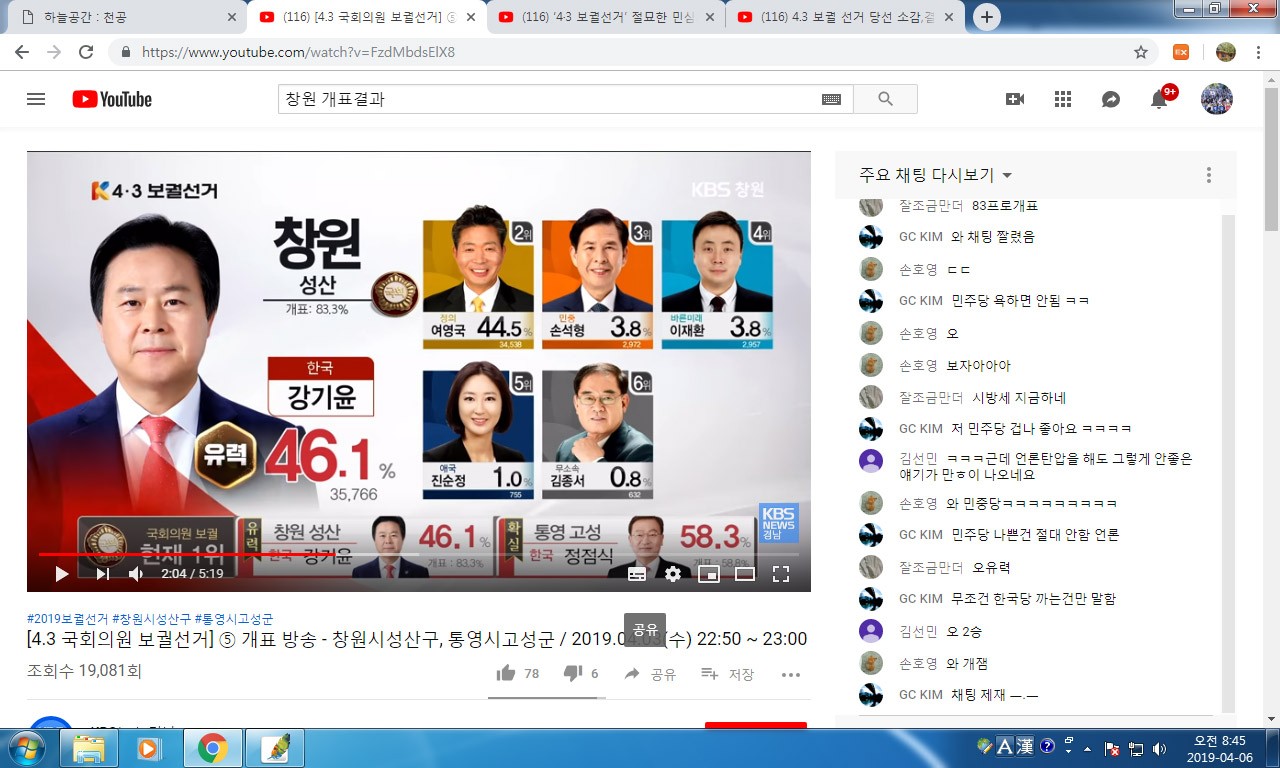This screenshot has width=1280, height=768.
Task: Open the notifications bell
Action: coord(1159,99)
